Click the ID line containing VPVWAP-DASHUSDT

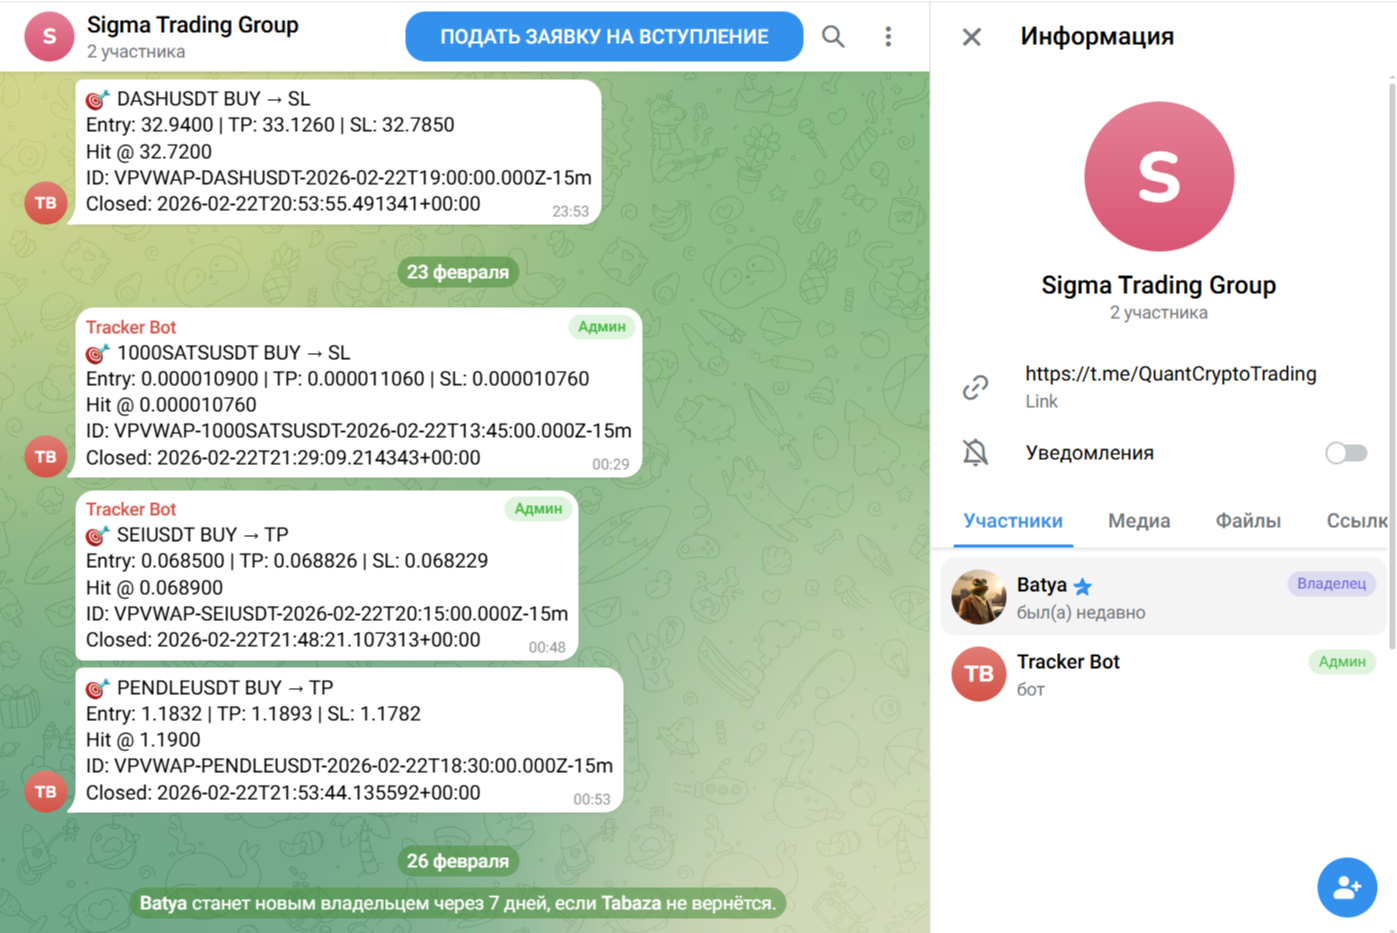(x=339, y=178)
